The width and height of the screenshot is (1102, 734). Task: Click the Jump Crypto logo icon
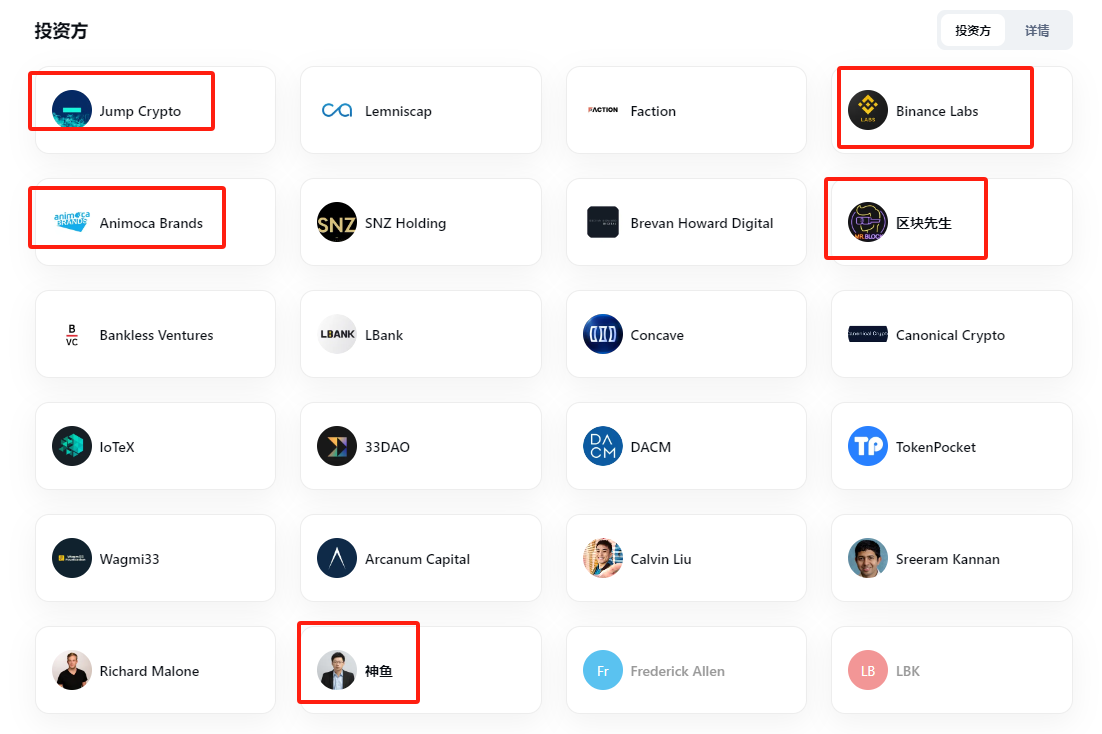pyautogui.click(x=72, y=110)
